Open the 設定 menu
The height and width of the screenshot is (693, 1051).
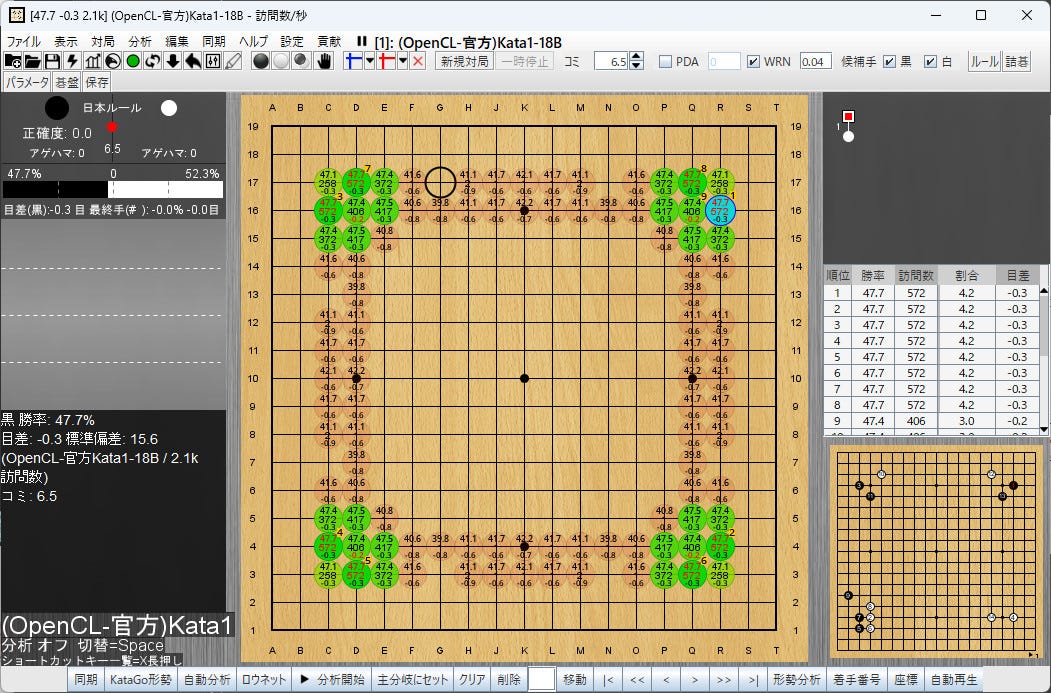[292, 42]
